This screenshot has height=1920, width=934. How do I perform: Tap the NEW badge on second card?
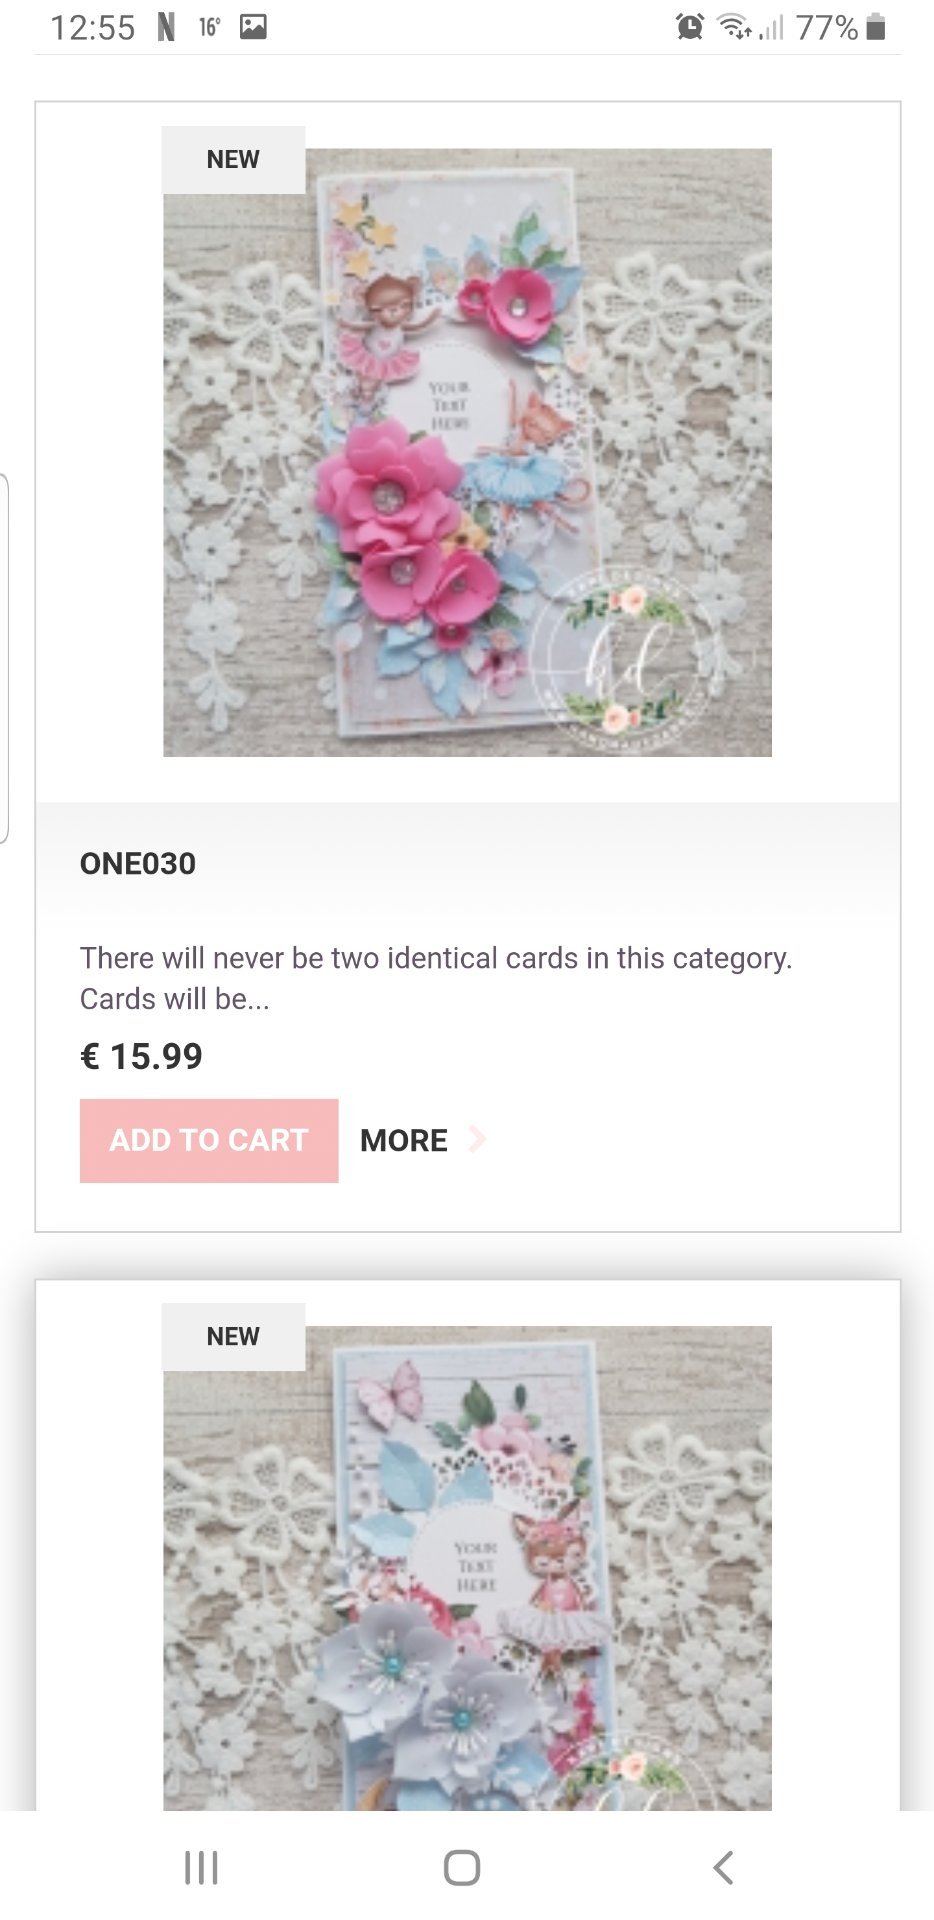pos(233,1336)
